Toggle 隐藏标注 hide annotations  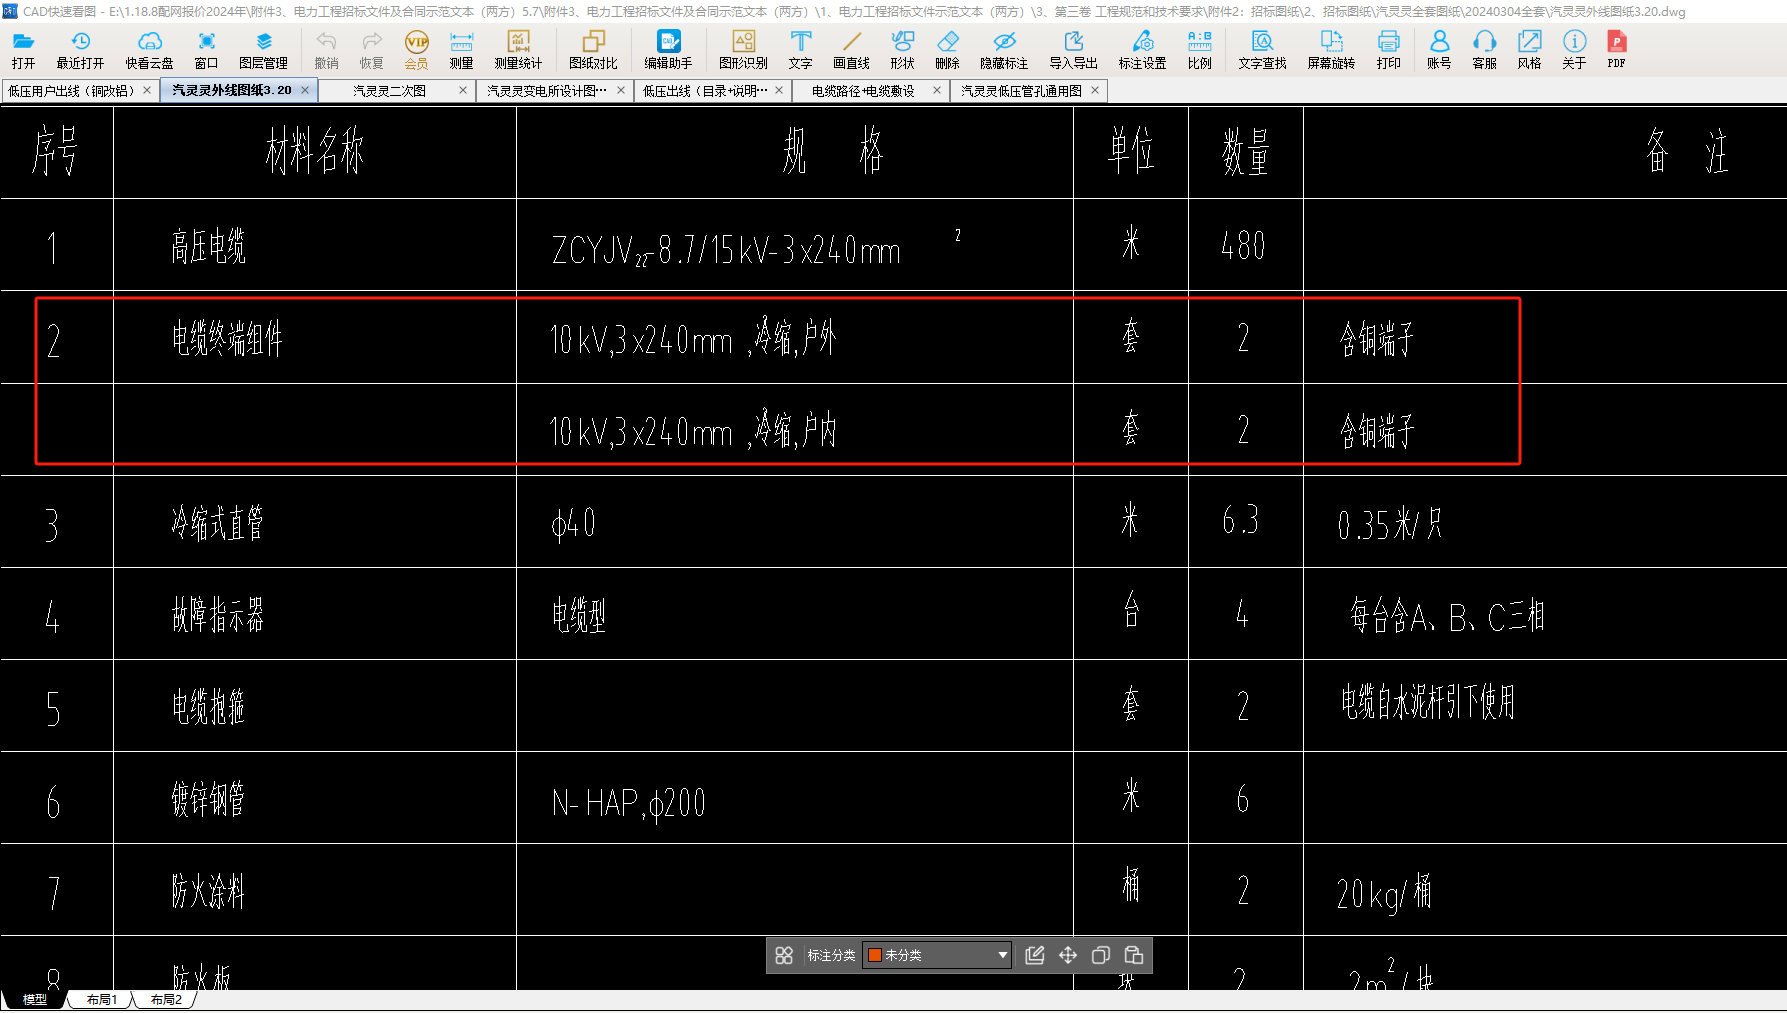click(1004, 49)
